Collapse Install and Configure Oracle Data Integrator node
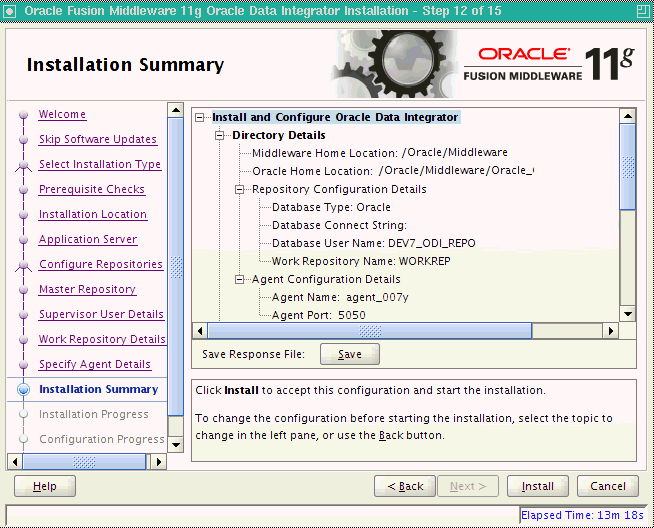Screen dimensions: 654x528 click(x=200, y=118)
